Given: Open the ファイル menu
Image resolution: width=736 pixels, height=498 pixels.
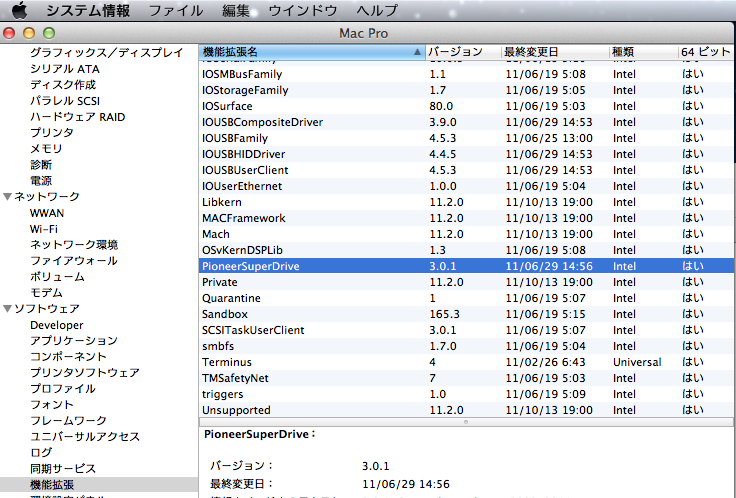Looking at the screenshot, I should point(176,10).
